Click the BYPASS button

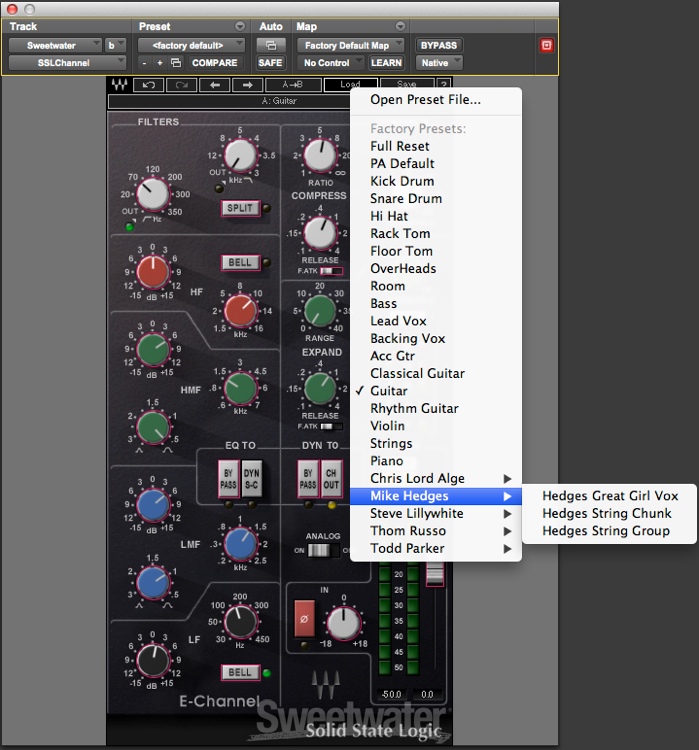pos(439,45)
